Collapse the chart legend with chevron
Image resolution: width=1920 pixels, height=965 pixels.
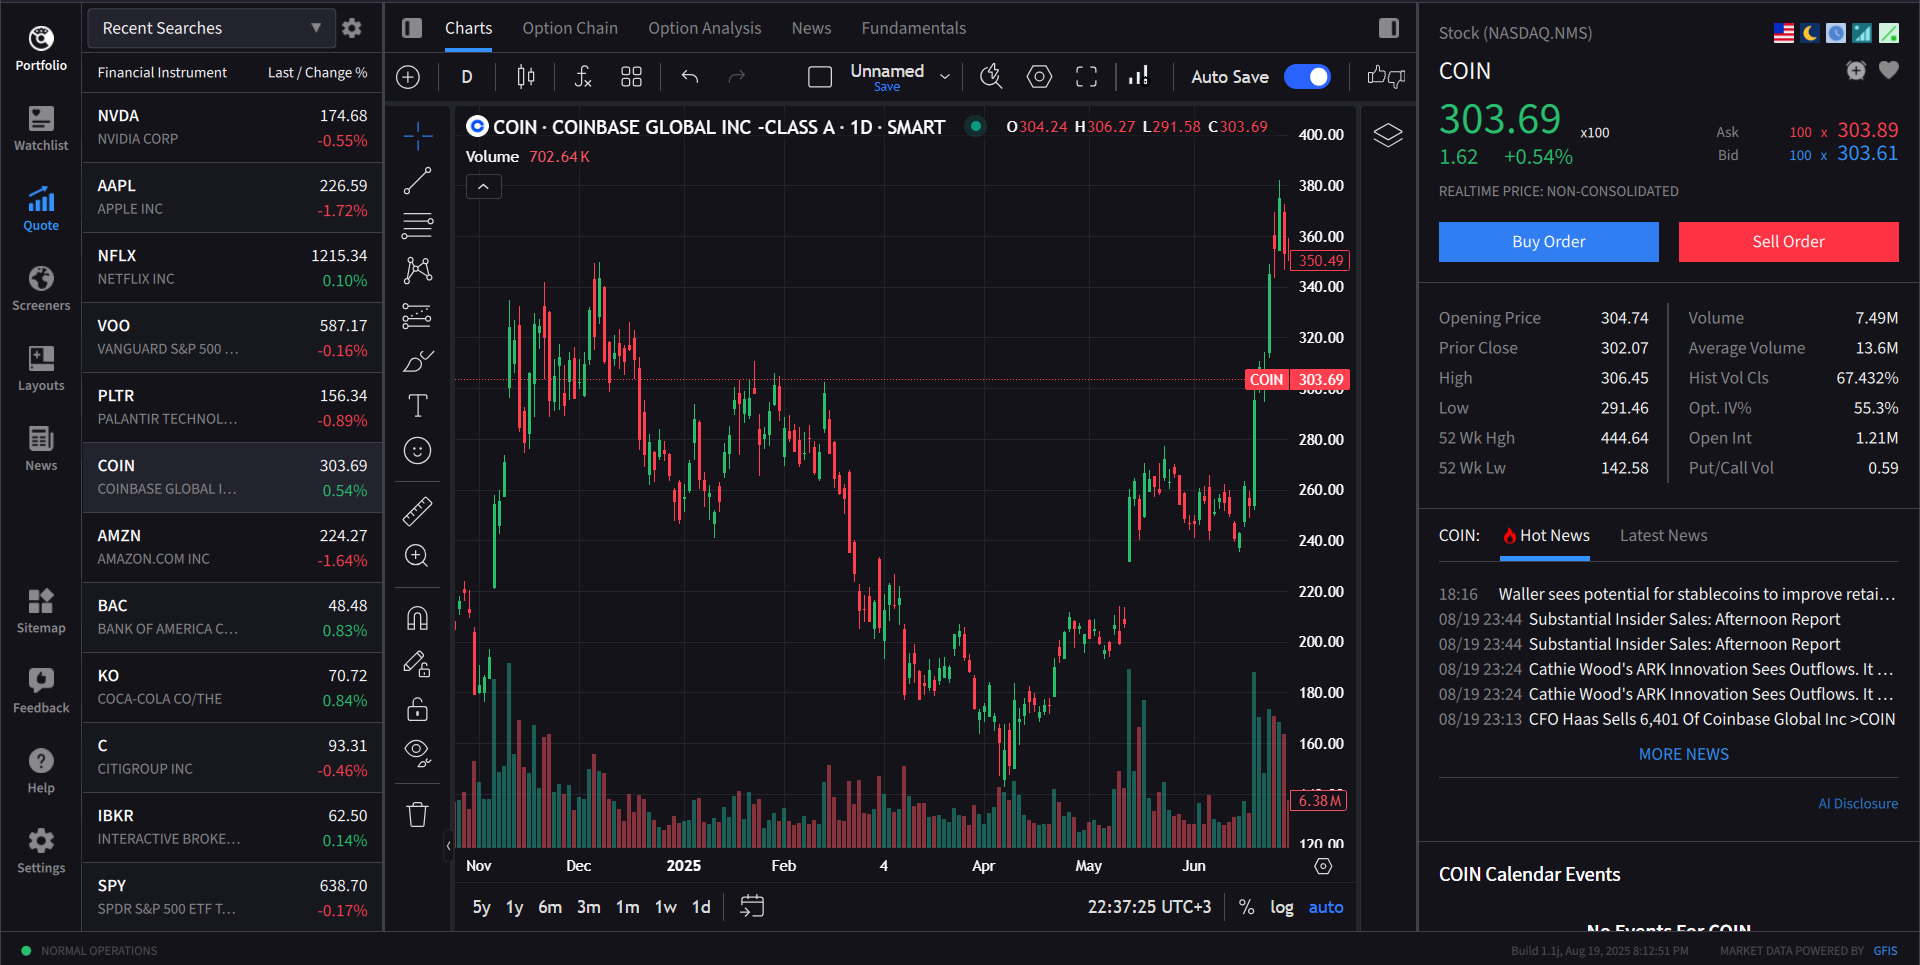(483, 187)
